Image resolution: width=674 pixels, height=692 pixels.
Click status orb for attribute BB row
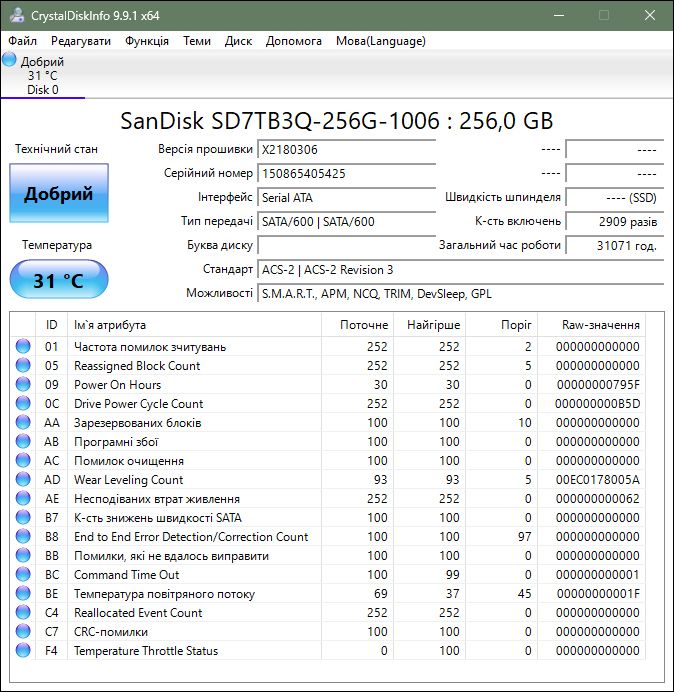23,555
